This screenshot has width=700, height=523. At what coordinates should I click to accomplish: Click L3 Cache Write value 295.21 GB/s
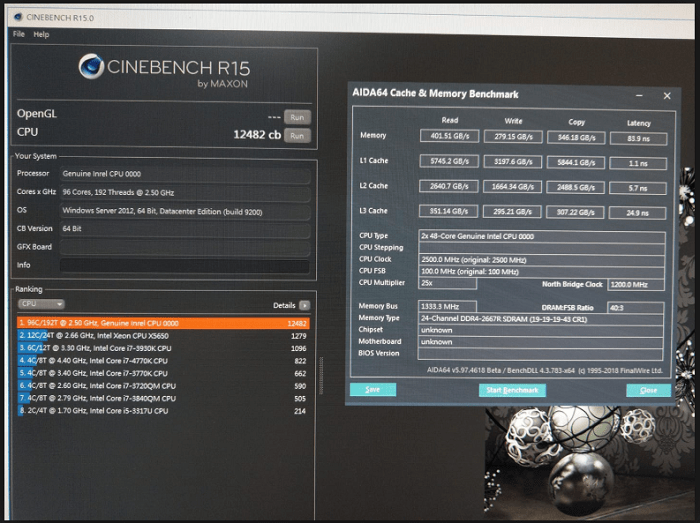[512, 212]
